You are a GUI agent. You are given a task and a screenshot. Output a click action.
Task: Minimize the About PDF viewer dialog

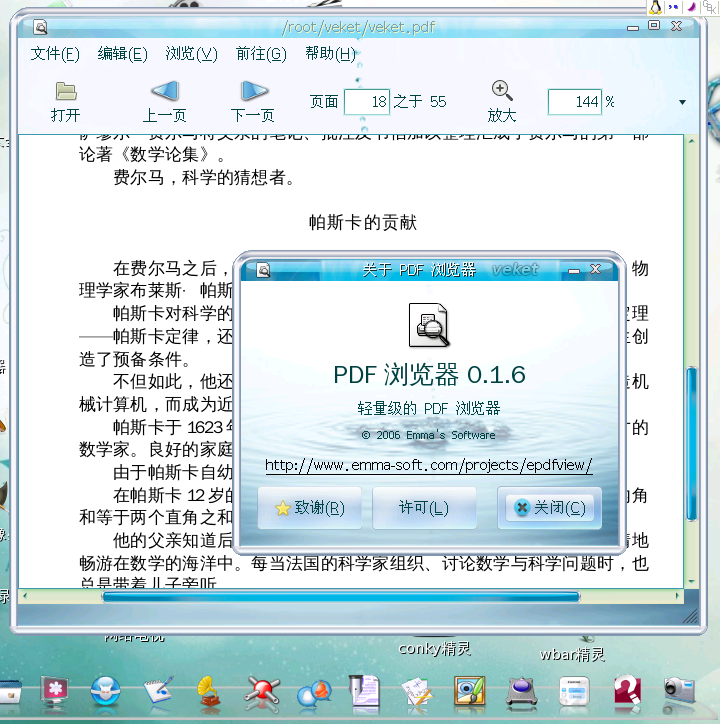[574, 271]
